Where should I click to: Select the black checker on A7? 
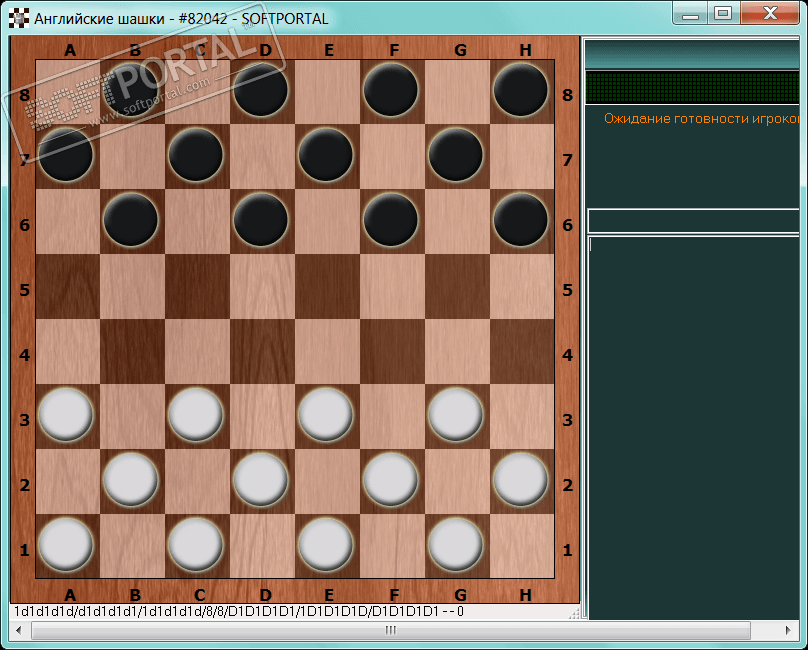pos(66,155)
